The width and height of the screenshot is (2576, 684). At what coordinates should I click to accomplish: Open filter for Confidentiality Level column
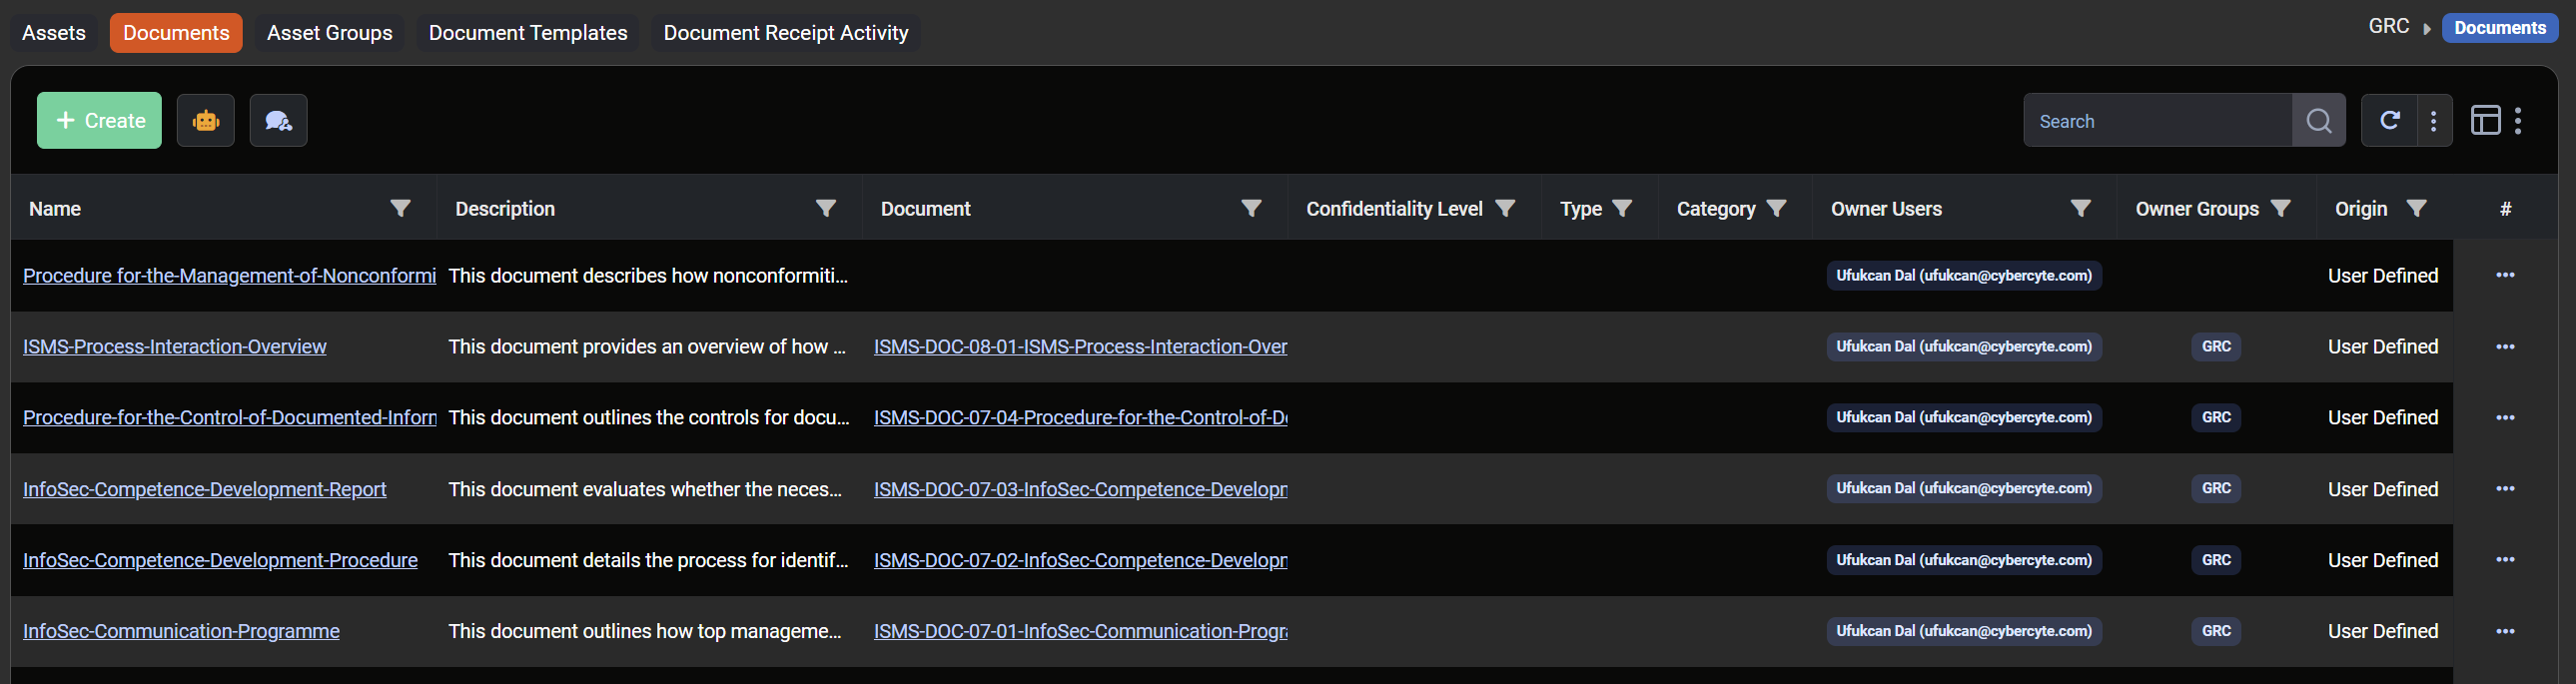tap(1504, 208)
